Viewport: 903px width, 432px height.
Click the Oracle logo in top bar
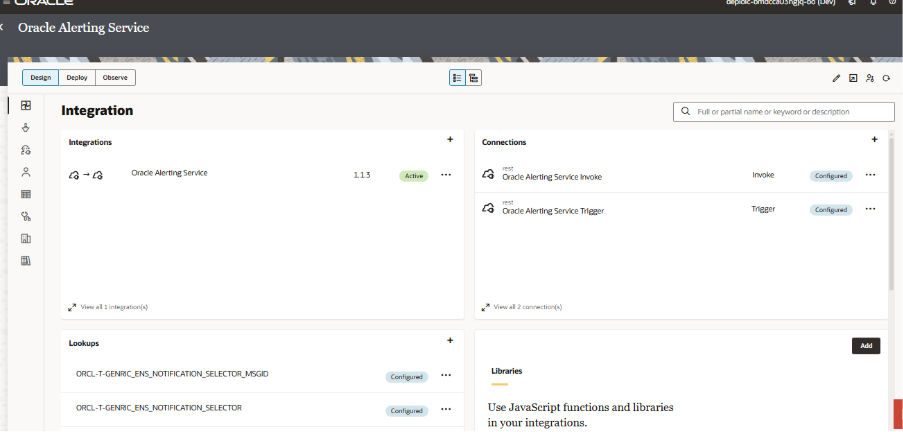pos(44,2)
